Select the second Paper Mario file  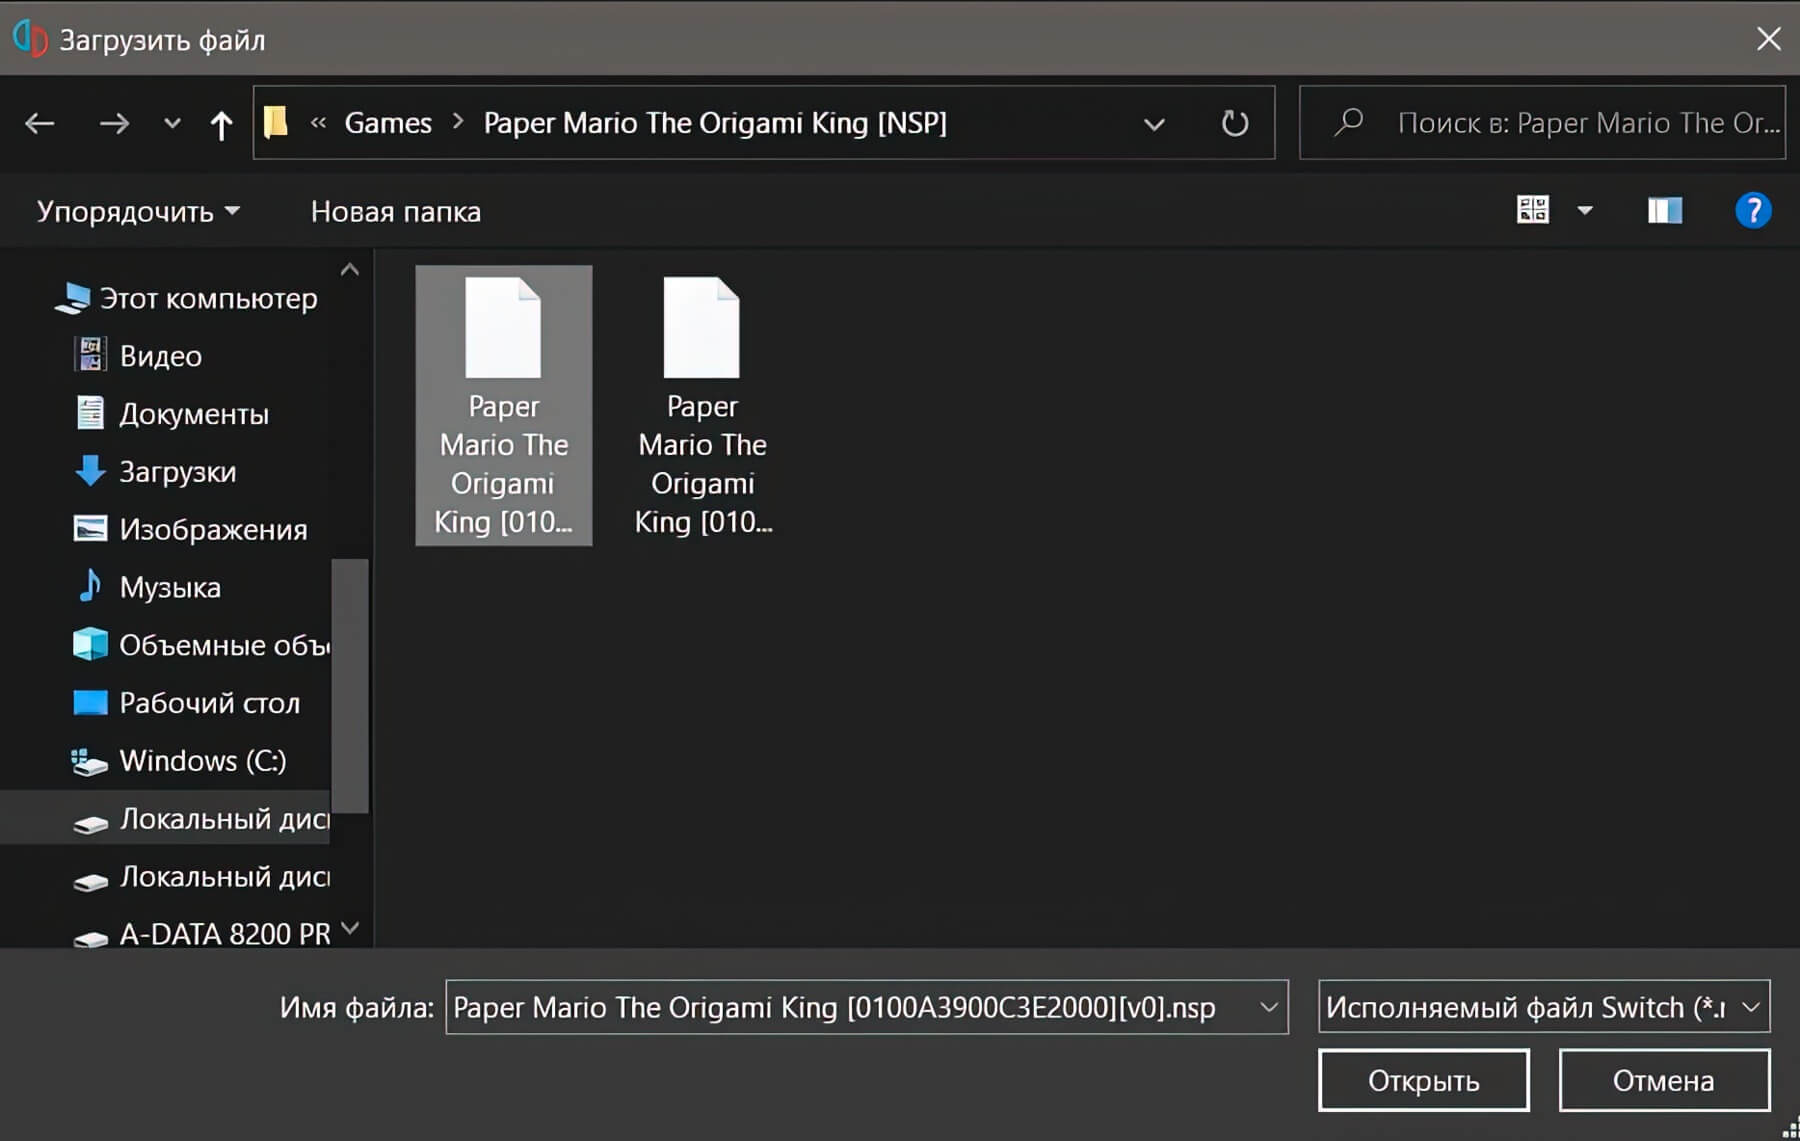[702, 405]
